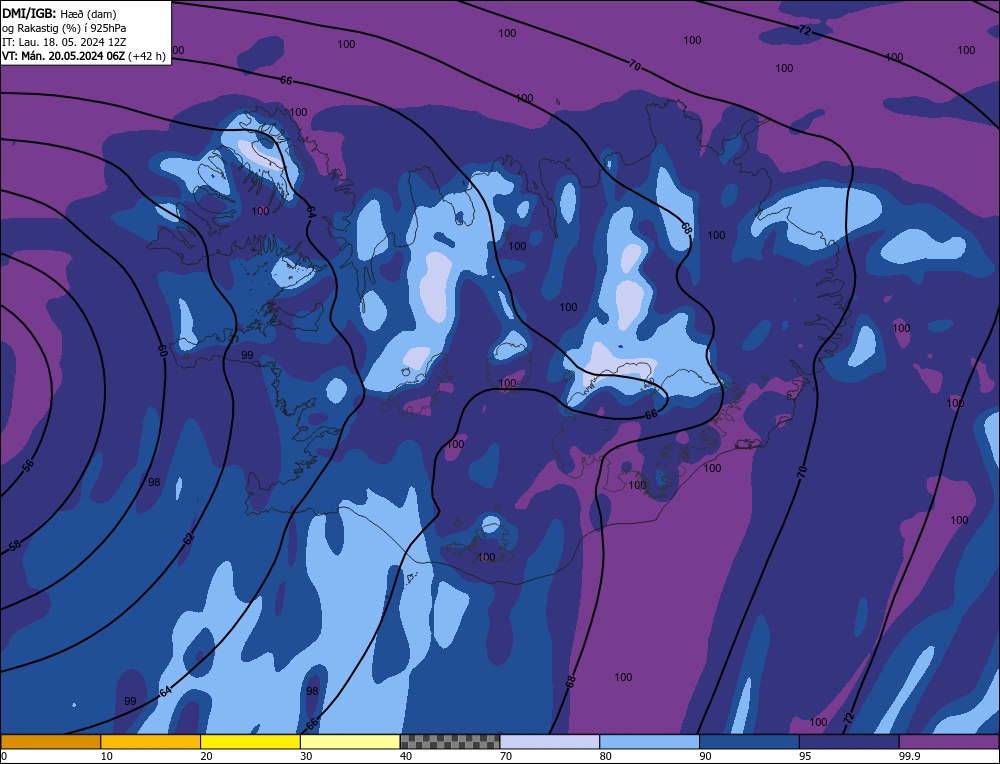Image resolution: width=1000 pixels, height=764 pixels.
Task: Click the 'og Rakastig (%) í 925hPa' line
Action: 64,28
